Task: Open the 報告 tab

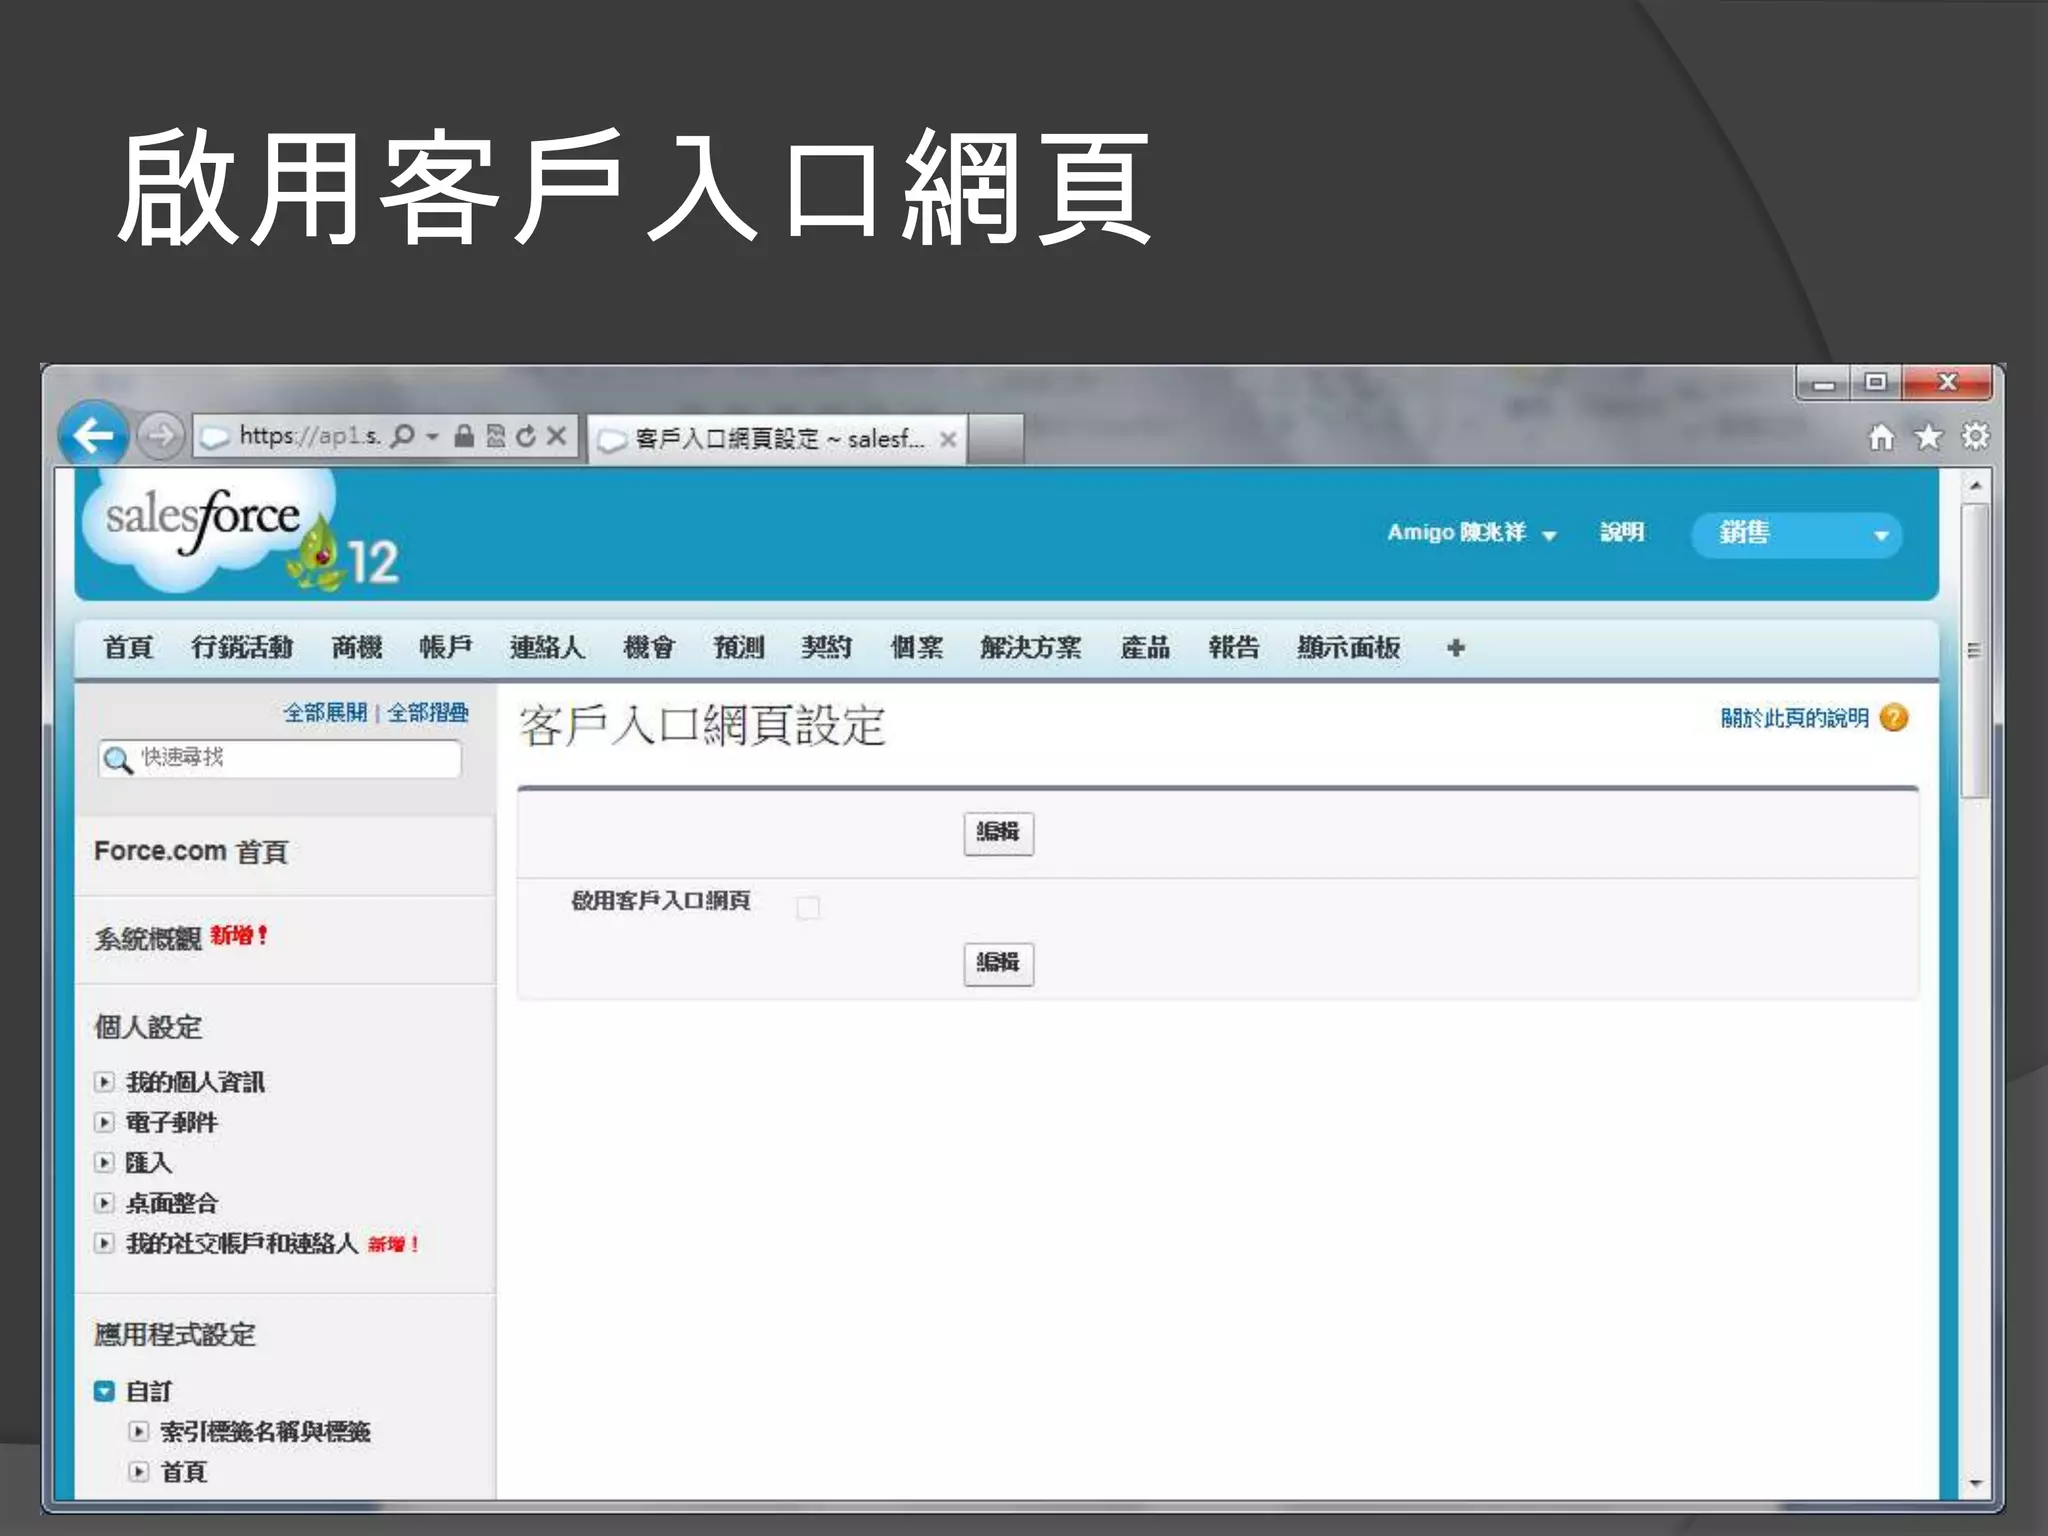Action: [1234, 648]
